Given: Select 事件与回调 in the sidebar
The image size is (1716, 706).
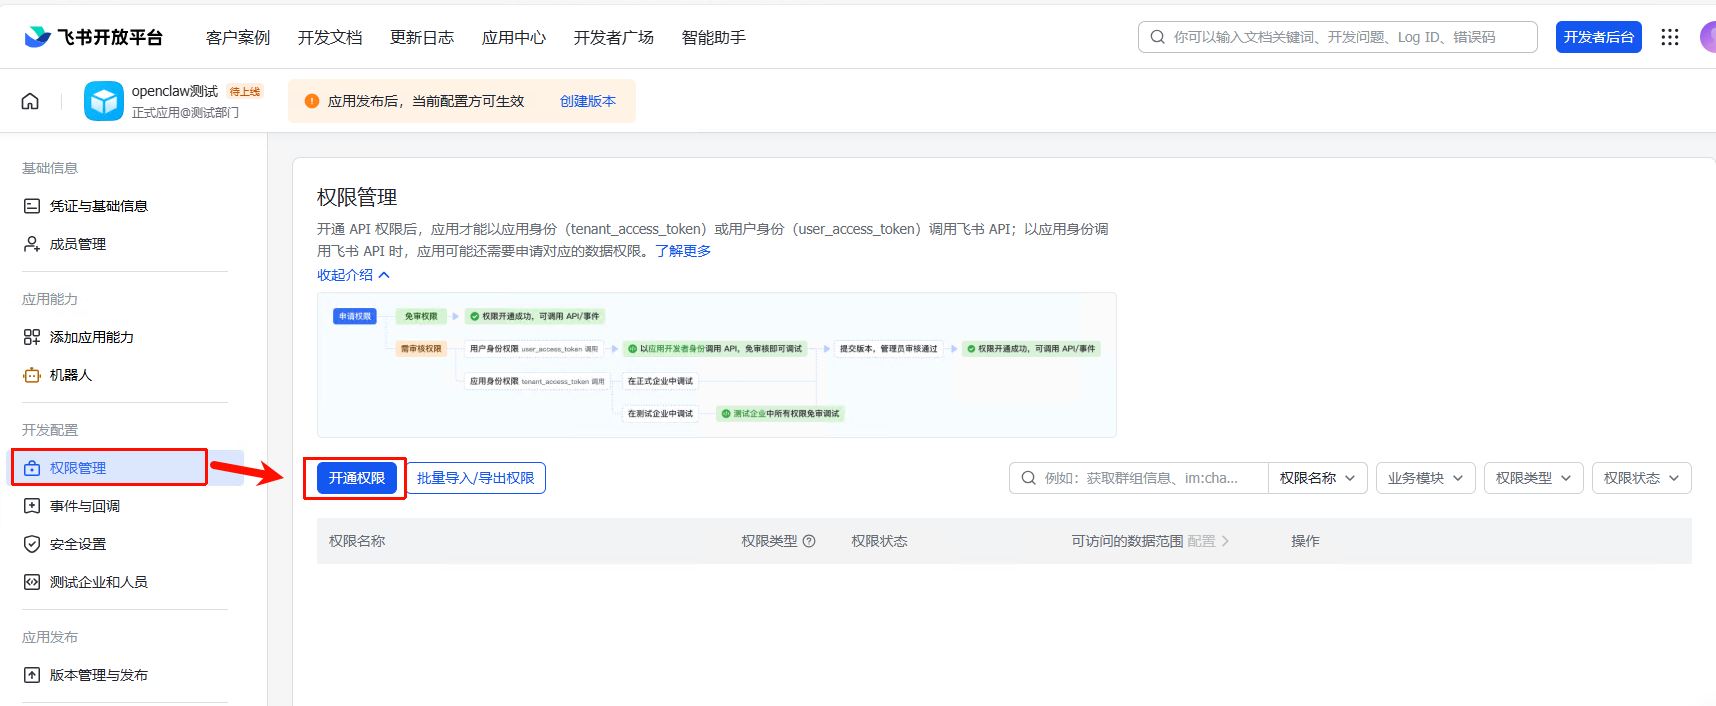Looking at the screenshot, I should pyautogui.click(x=85, y=506).
